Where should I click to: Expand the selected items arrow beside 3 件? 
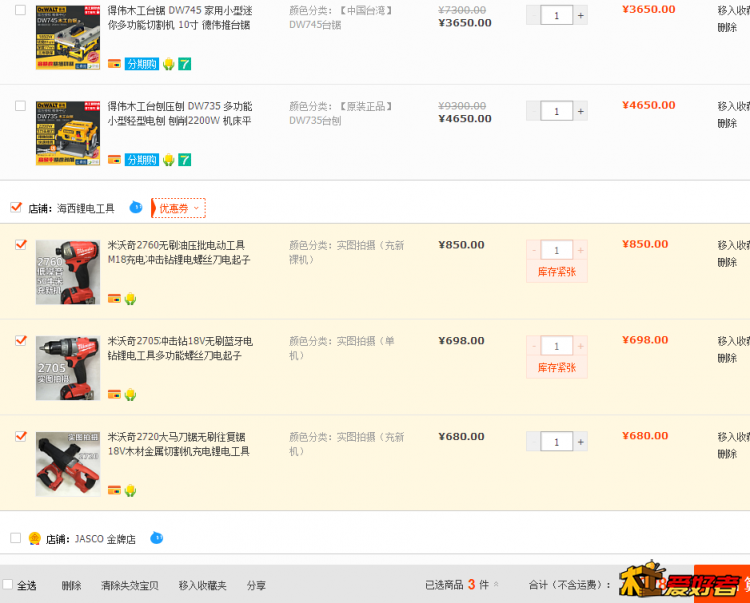[x=496, y=584]
